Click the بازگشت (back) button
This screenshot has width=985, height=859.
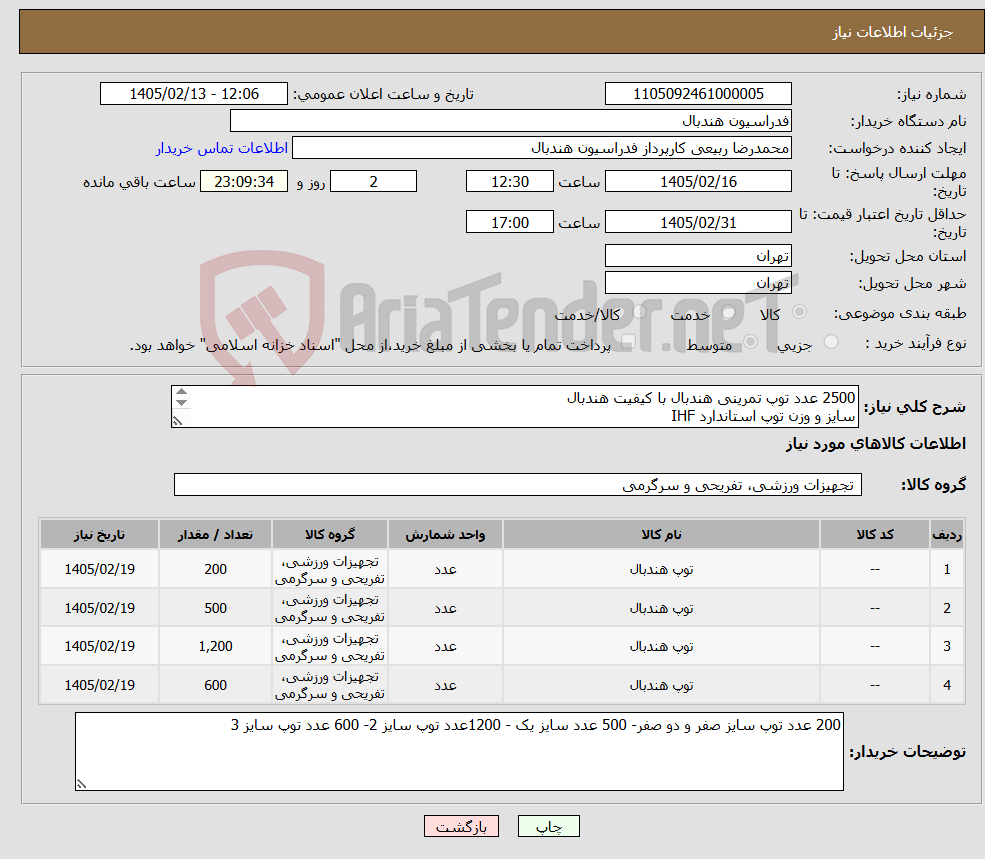point(461,826)
